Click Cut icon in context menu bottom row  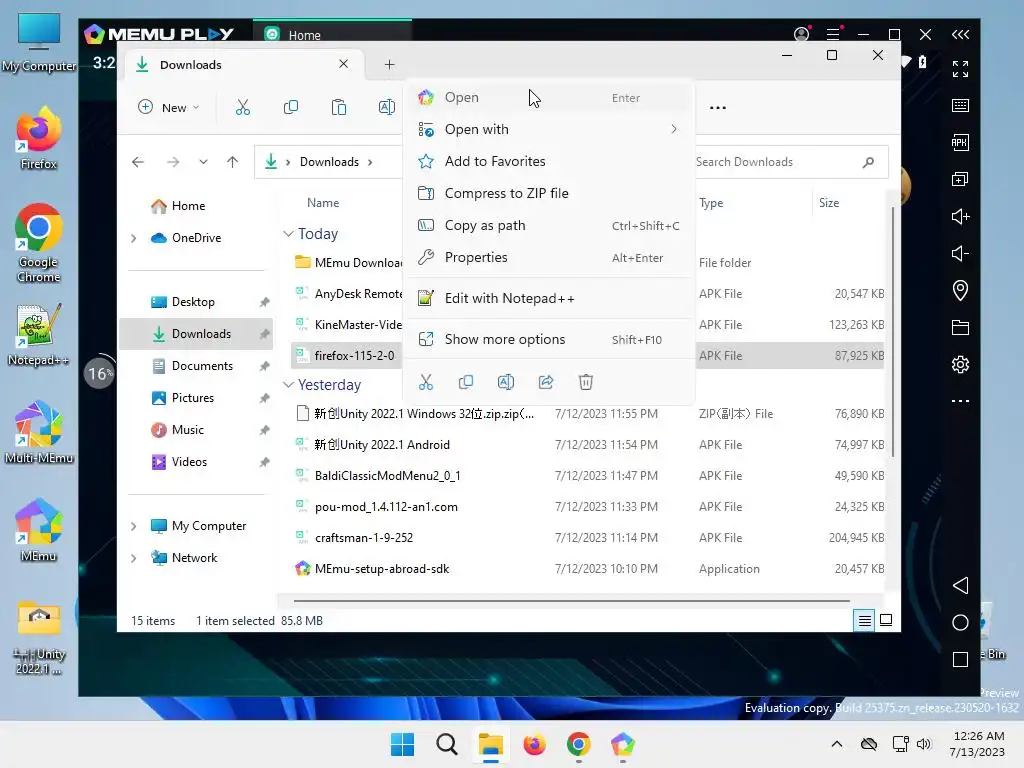pos(426,382)
